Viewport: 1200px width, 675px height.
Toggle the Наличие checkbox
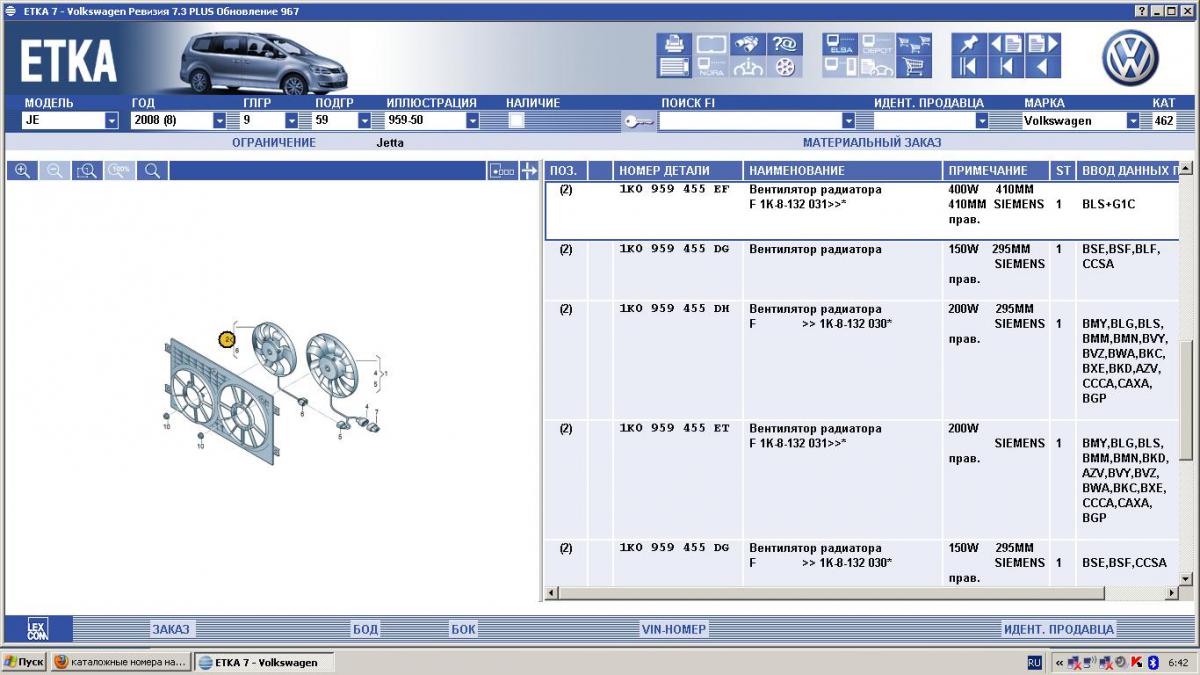point(517,120)
